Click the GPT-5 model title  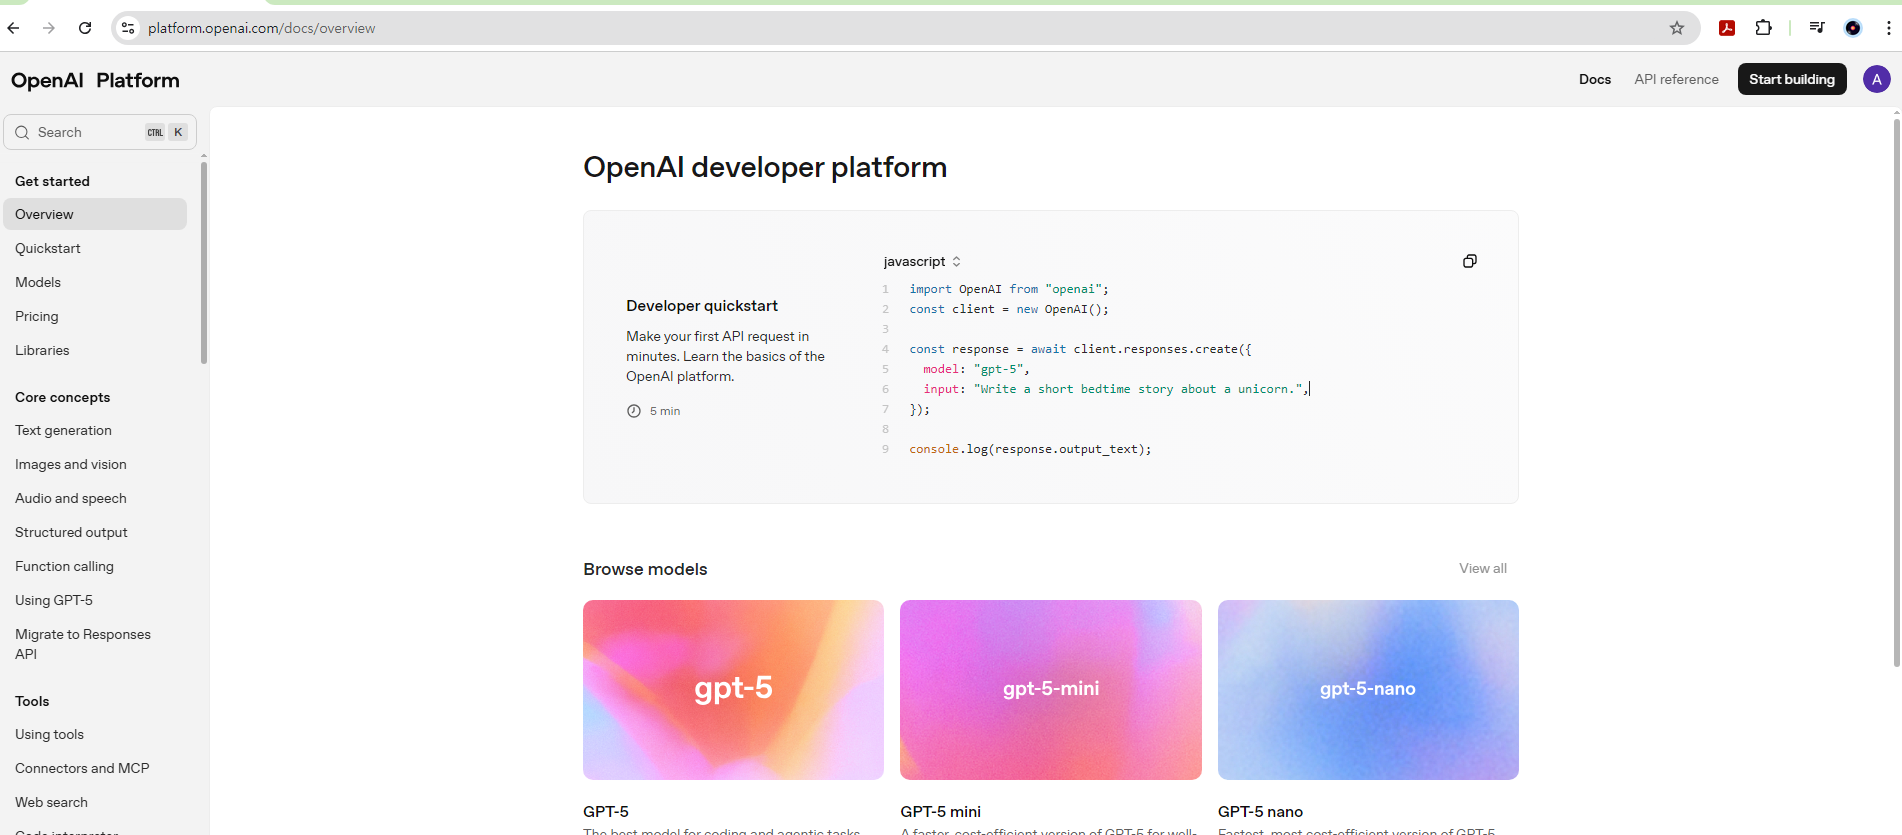click(606, 811)
